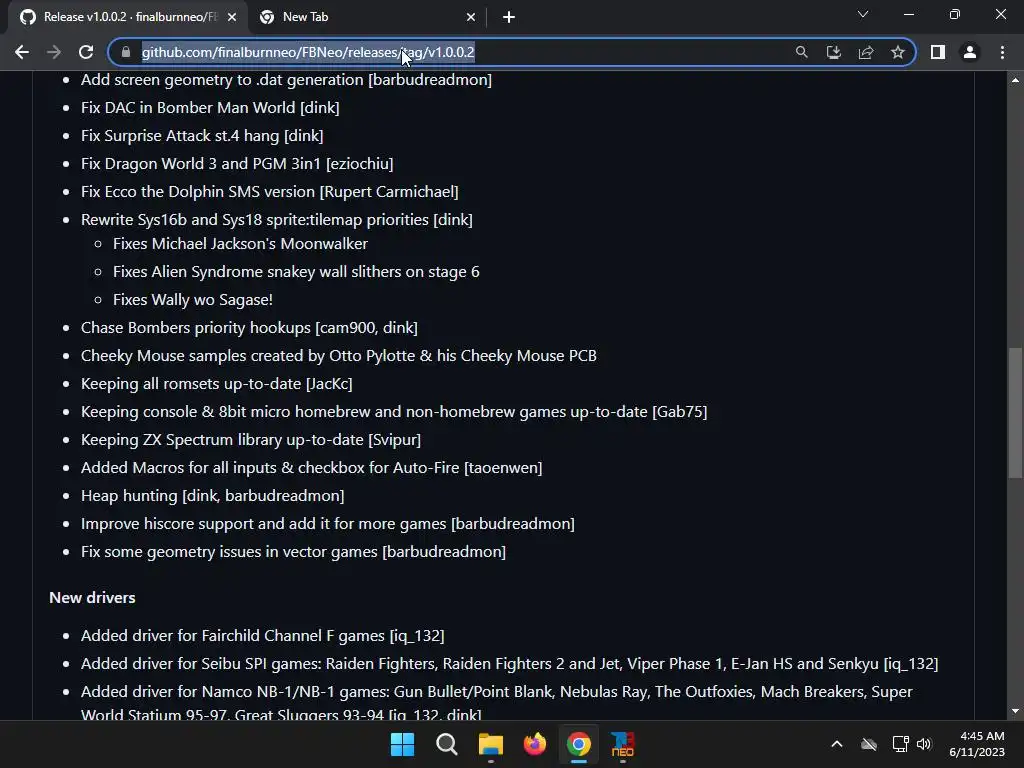Click 'Chase Bombers priority hookups' line

pos(249,328)
